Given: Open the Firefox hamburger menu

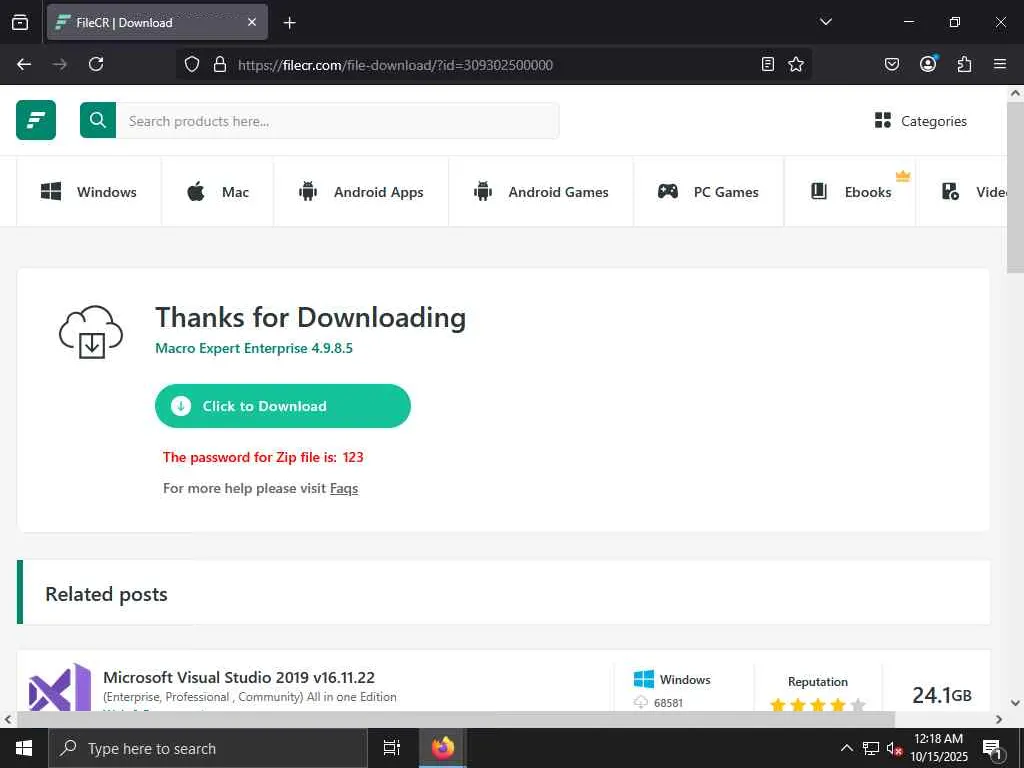Looking at the screenshot, I should pos(1000,64).
